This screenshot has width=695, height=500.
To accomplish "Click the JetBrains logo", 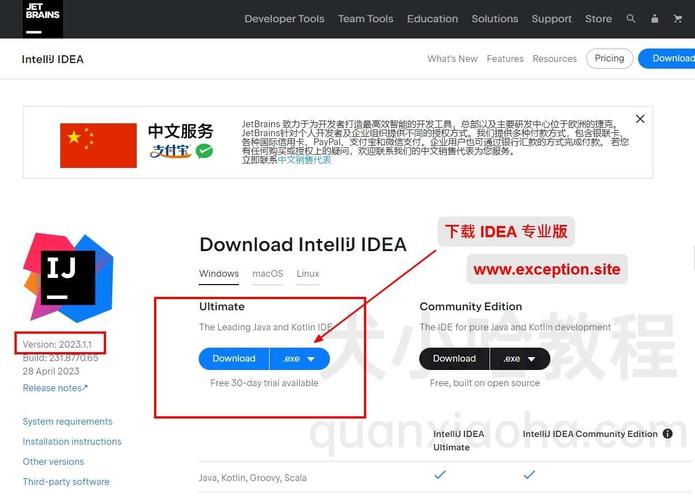I will 43,19.
